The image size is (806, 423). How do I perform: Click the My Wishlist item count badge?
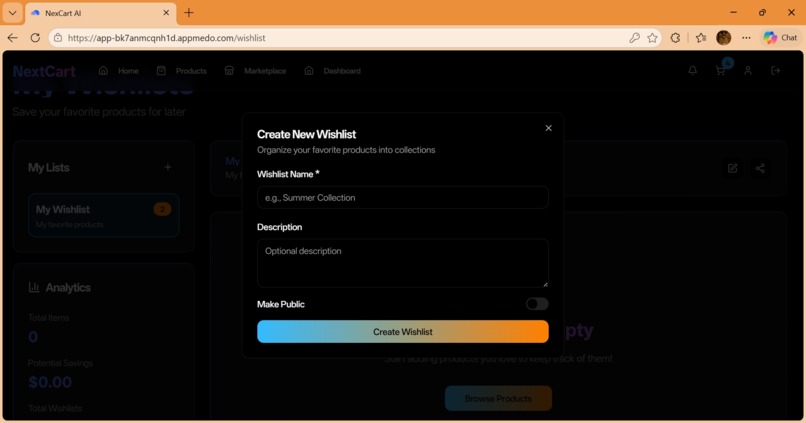[162, 209]
